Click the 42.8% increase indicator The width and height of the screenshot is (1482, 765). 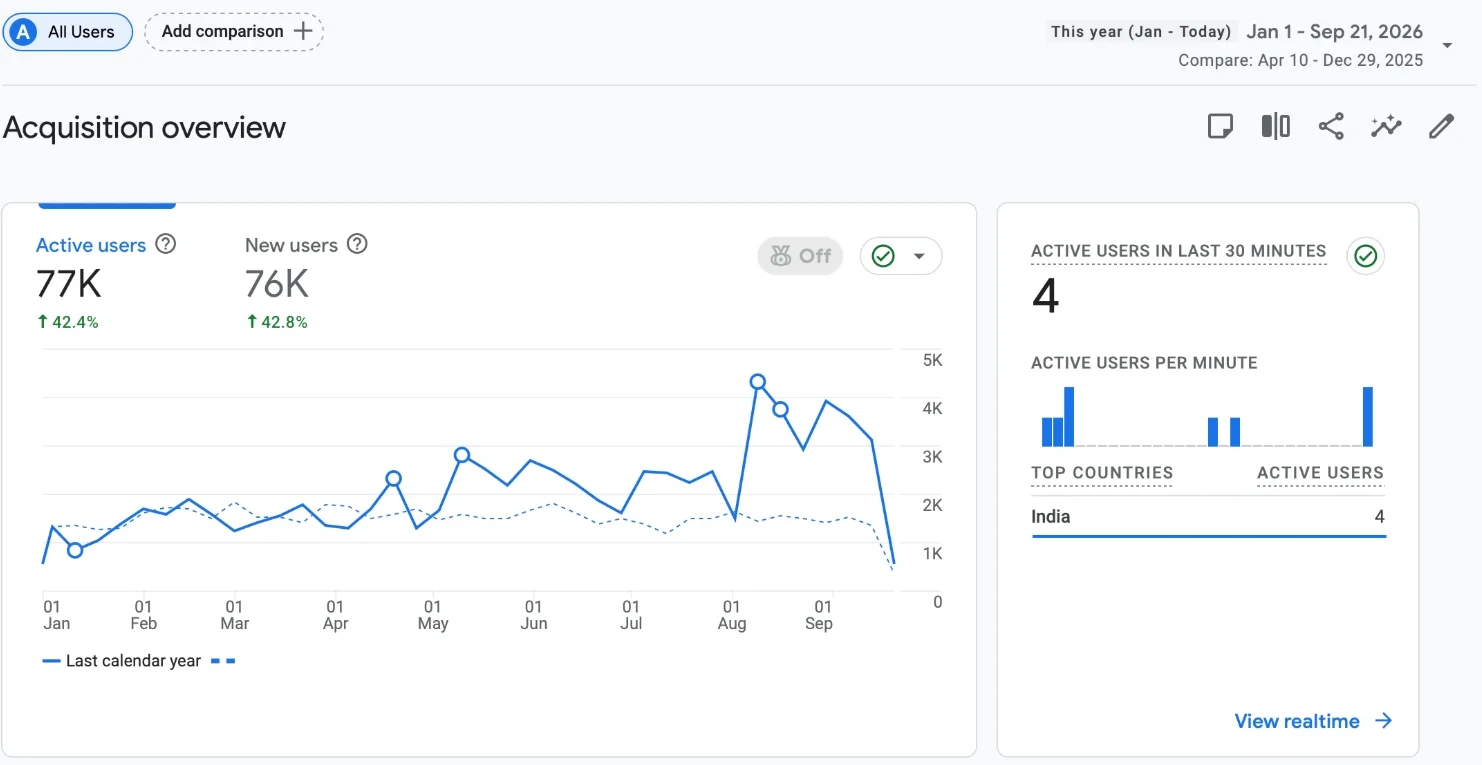click(277, 322)
